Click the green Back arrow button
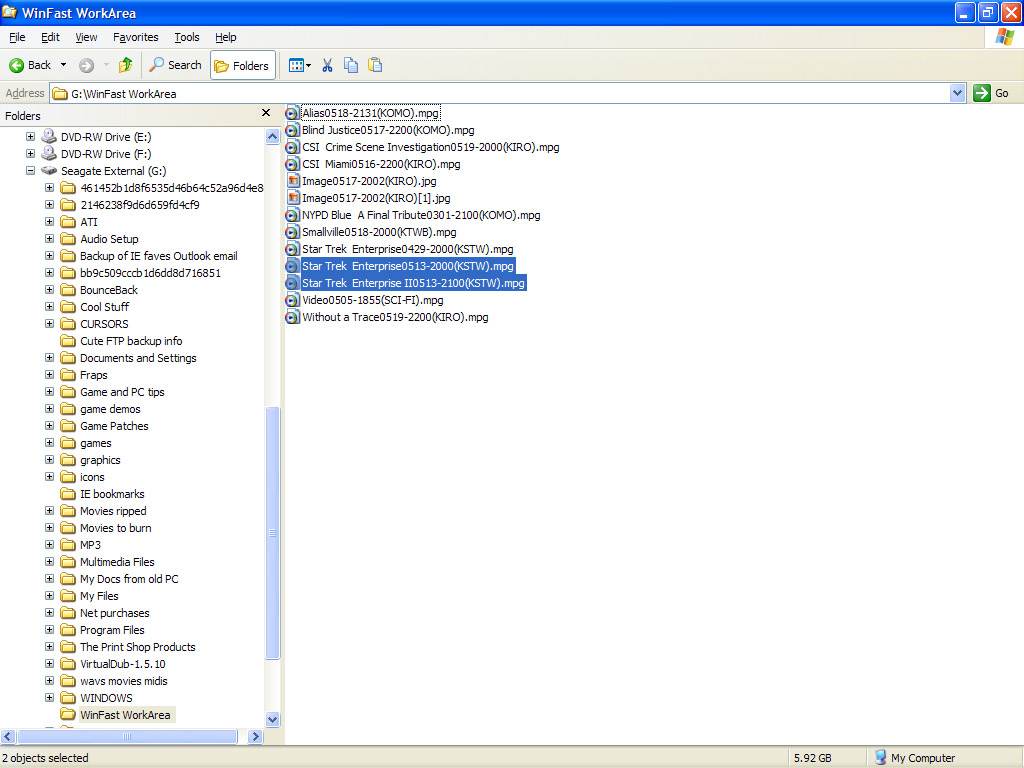1024x768 pixels. [30, 65]
